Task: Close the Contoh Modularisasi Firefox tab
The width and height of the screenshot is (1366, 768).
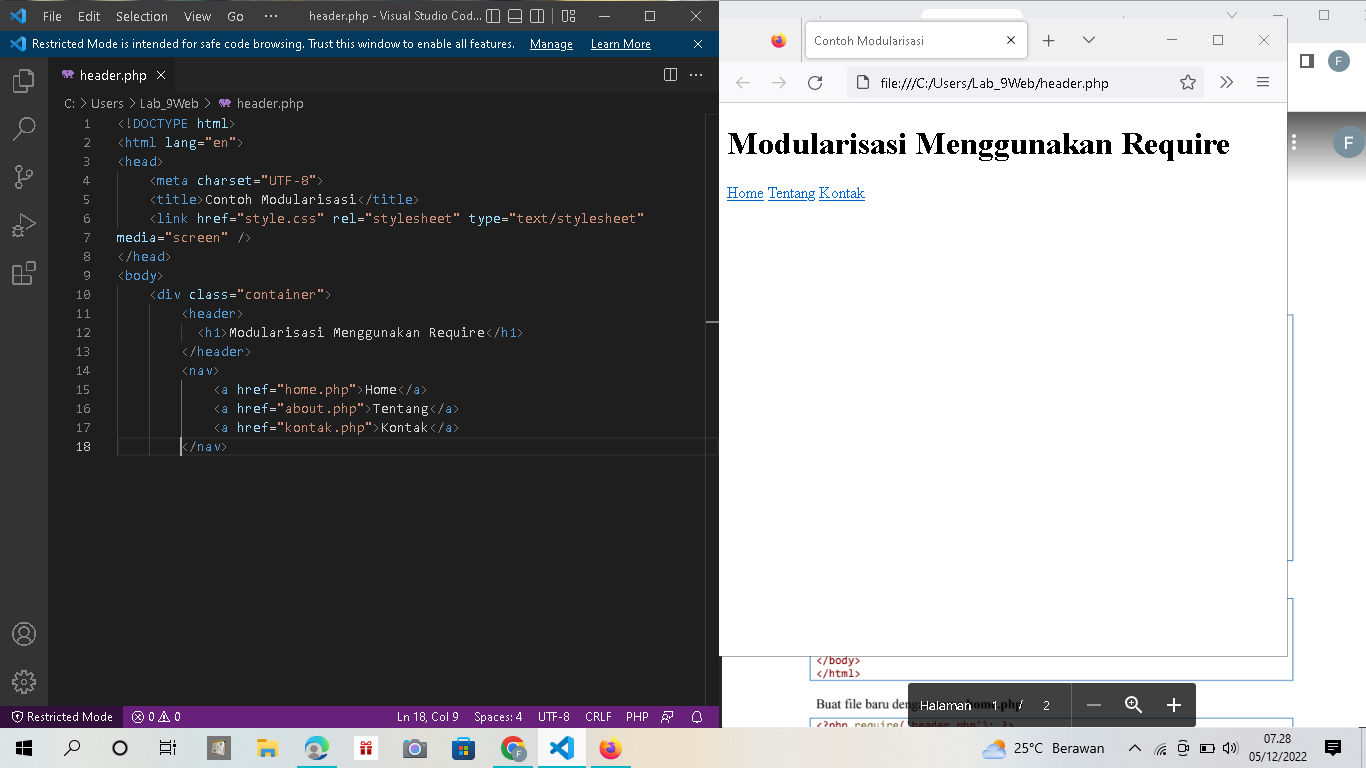Action: [1010, 40]
